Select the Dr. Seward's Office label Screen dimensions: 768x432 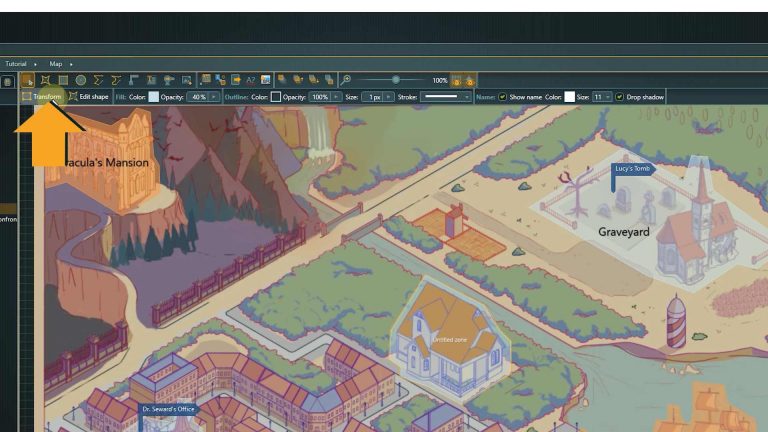click(x=168, y=409)
